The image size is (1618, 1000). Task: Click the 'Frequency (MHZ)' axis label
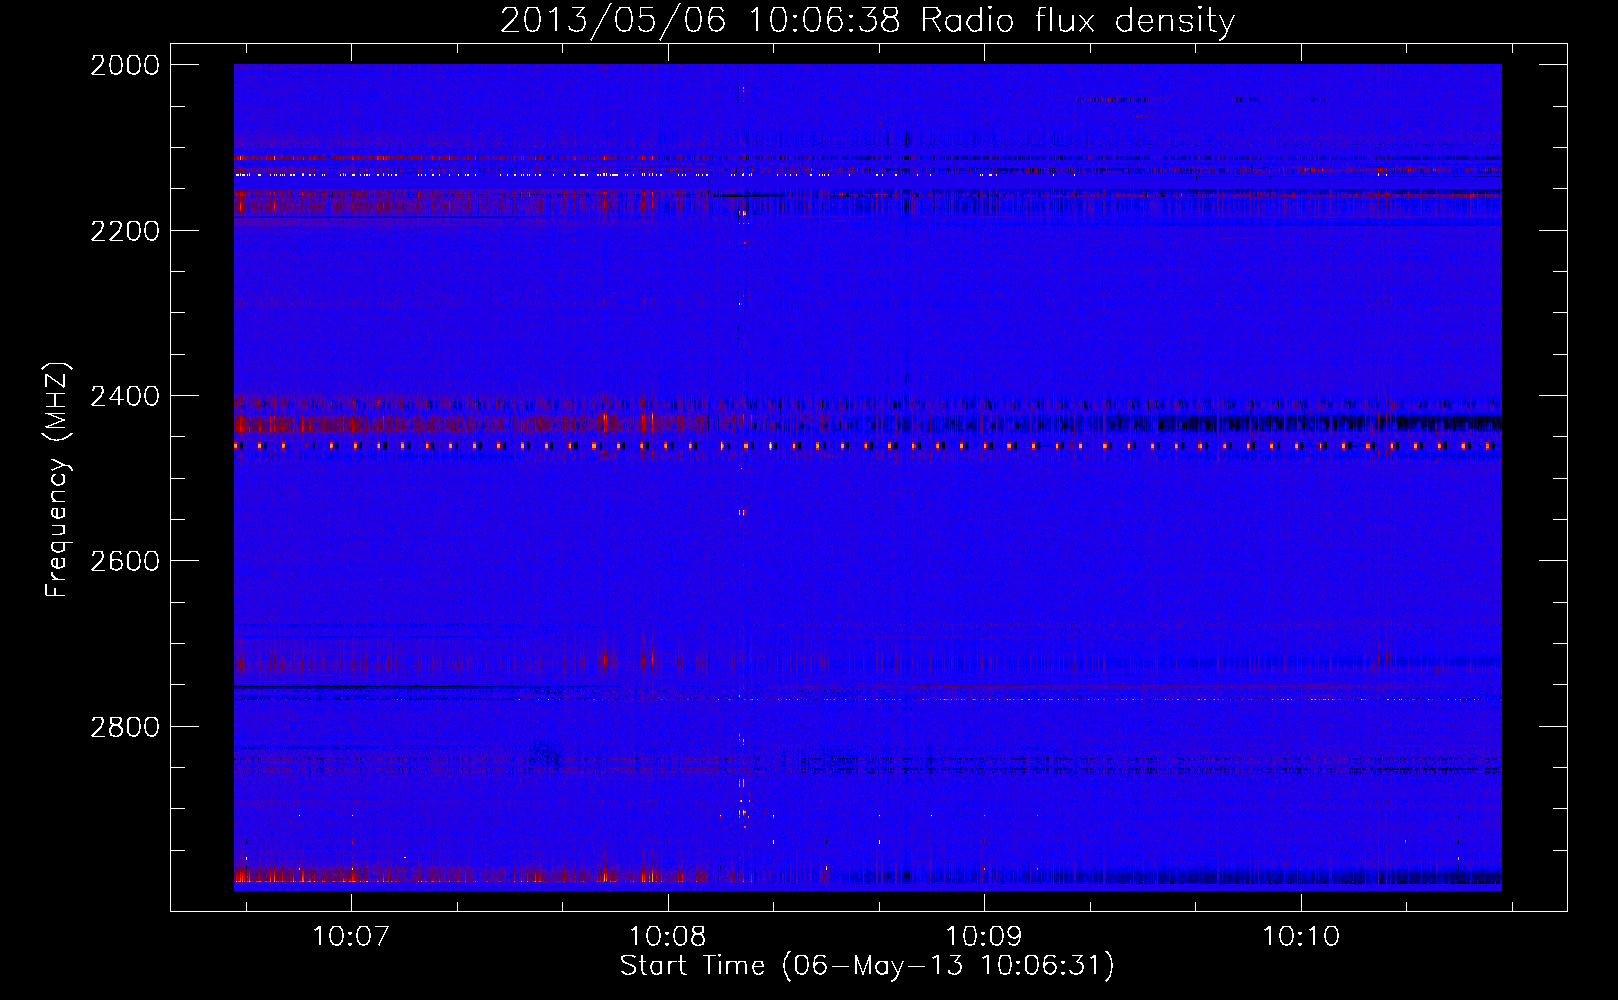(x=58, y=479)
